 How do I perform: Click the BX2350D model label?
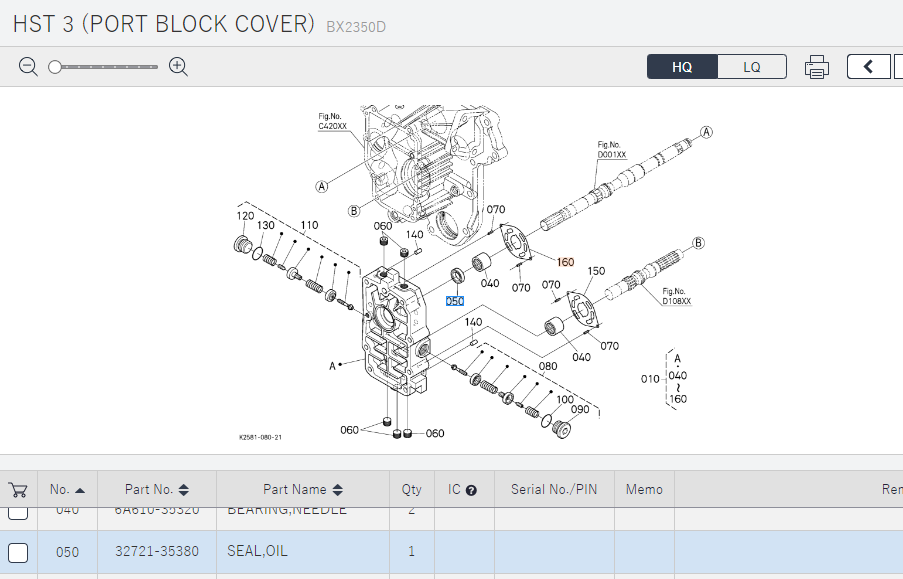pyautogui.click(x=356, y=27)
